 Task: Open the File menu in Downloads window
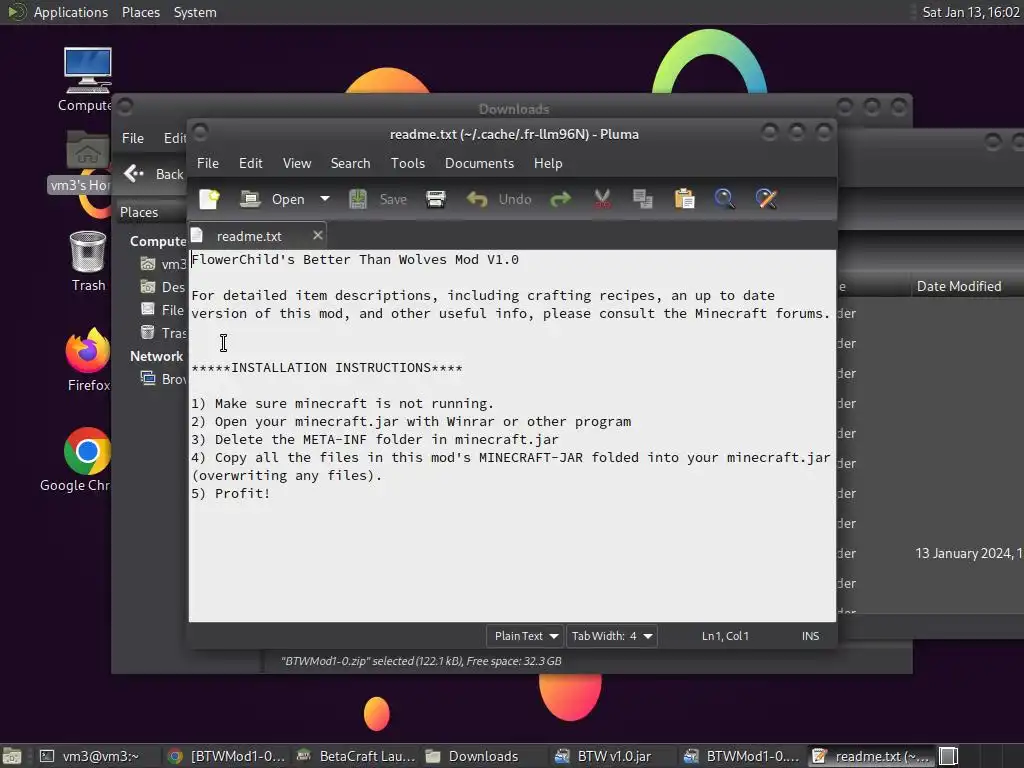(x=133, y=138)
